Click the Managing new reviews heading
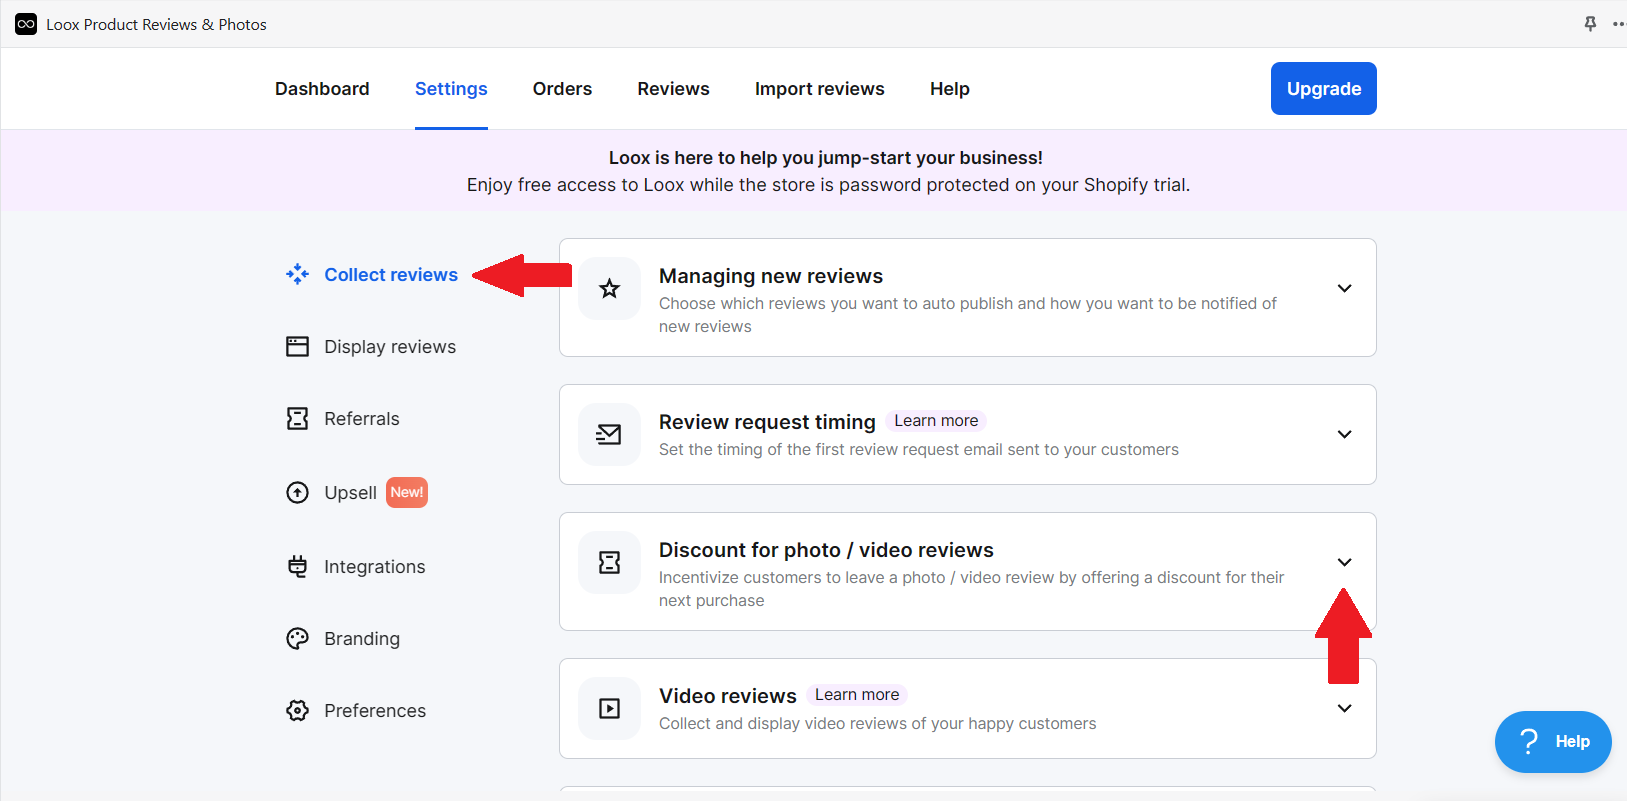This screenshot has height=801, width=1627. 771,276
